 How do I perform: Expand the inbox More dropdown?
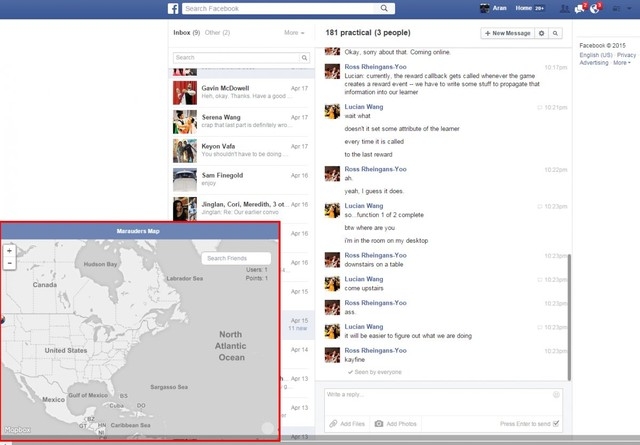coord(294,33)
